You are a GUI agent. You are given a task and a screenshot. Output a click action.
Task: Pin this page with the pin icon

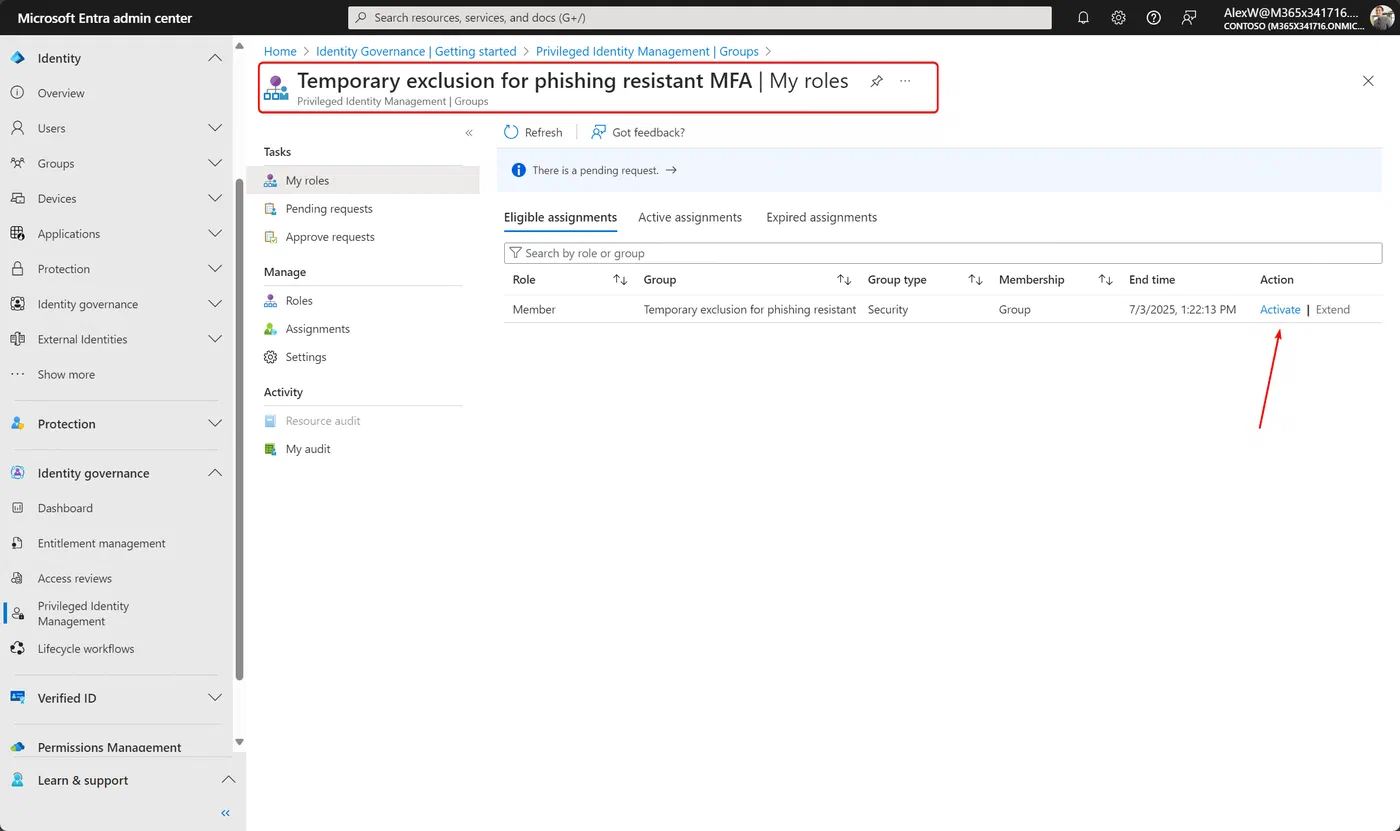pyautogui.click(x=876, y=81)
